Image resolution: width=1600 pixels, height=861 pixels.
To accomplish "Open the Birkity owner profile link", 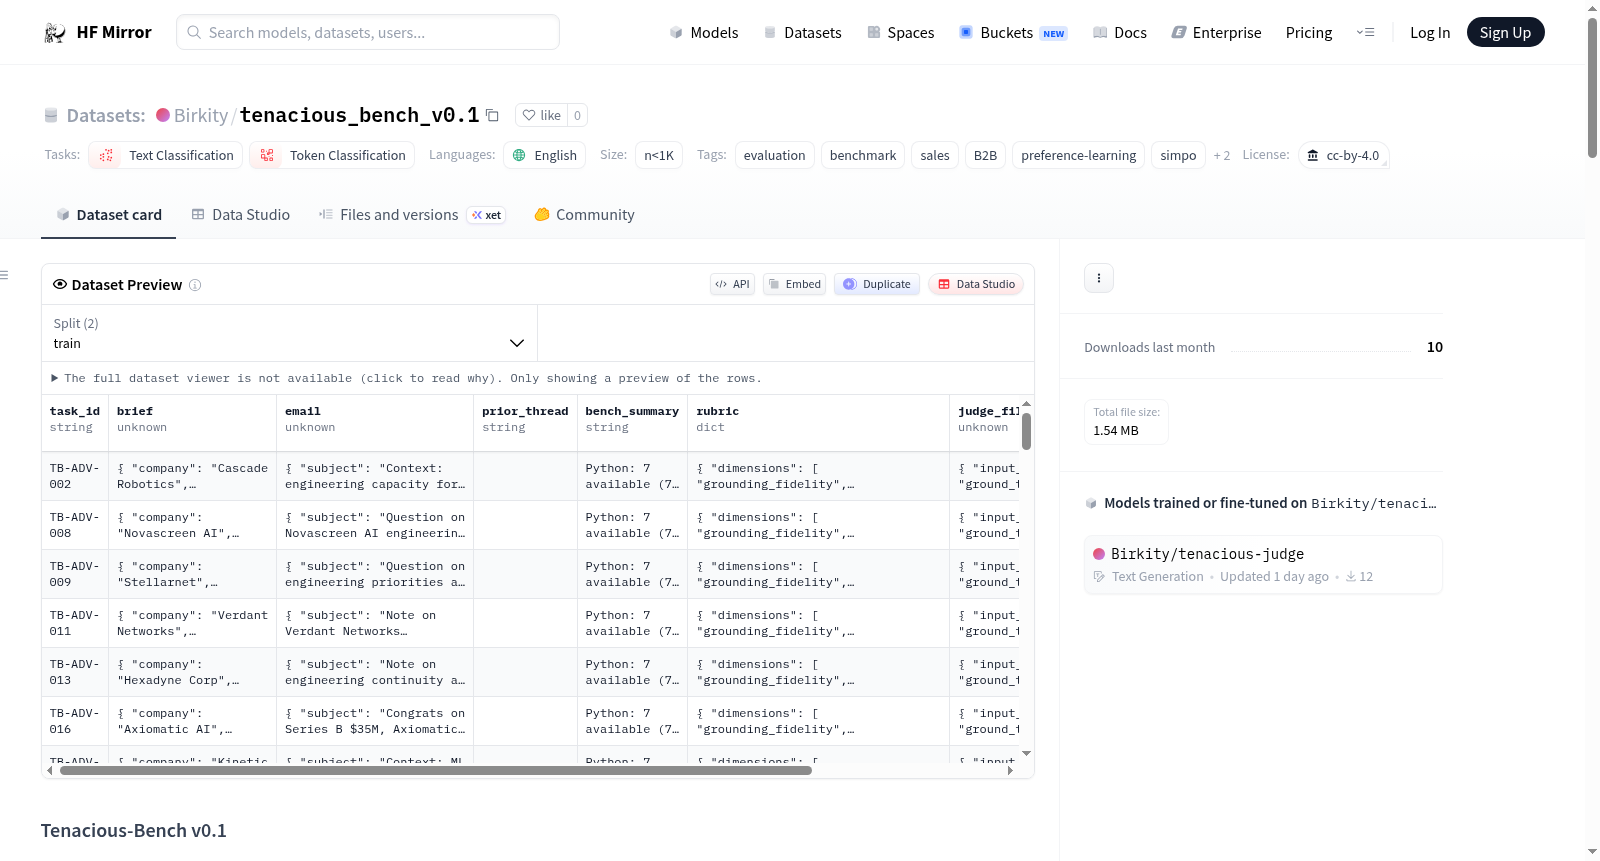I will (x=201, y=115).
